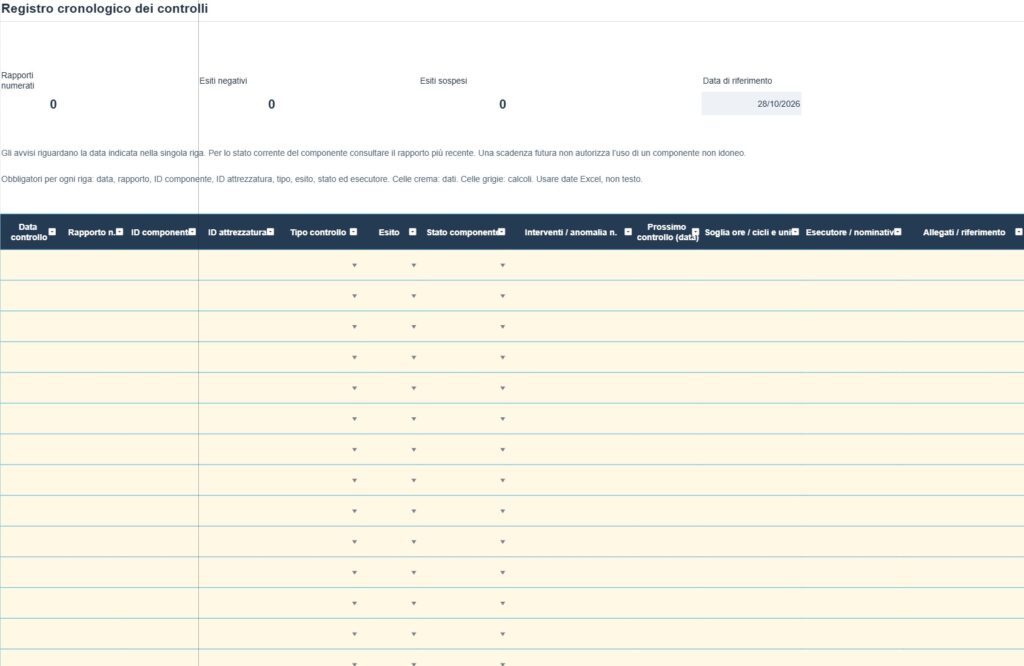Select the Esiti sospesi count value 0

pos(502,104)
